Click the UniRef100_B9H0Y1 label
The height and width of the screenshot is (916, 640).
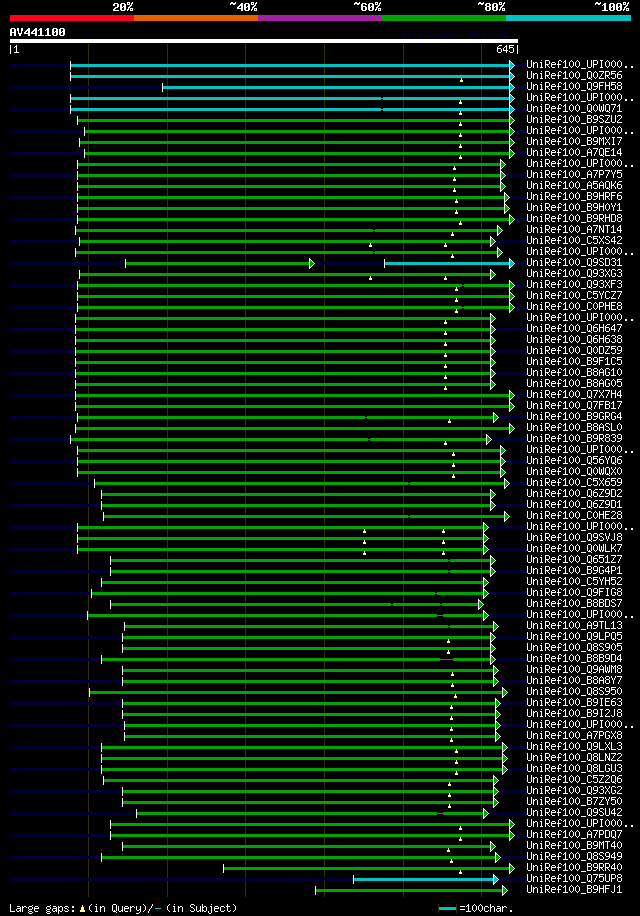(574, 207)
